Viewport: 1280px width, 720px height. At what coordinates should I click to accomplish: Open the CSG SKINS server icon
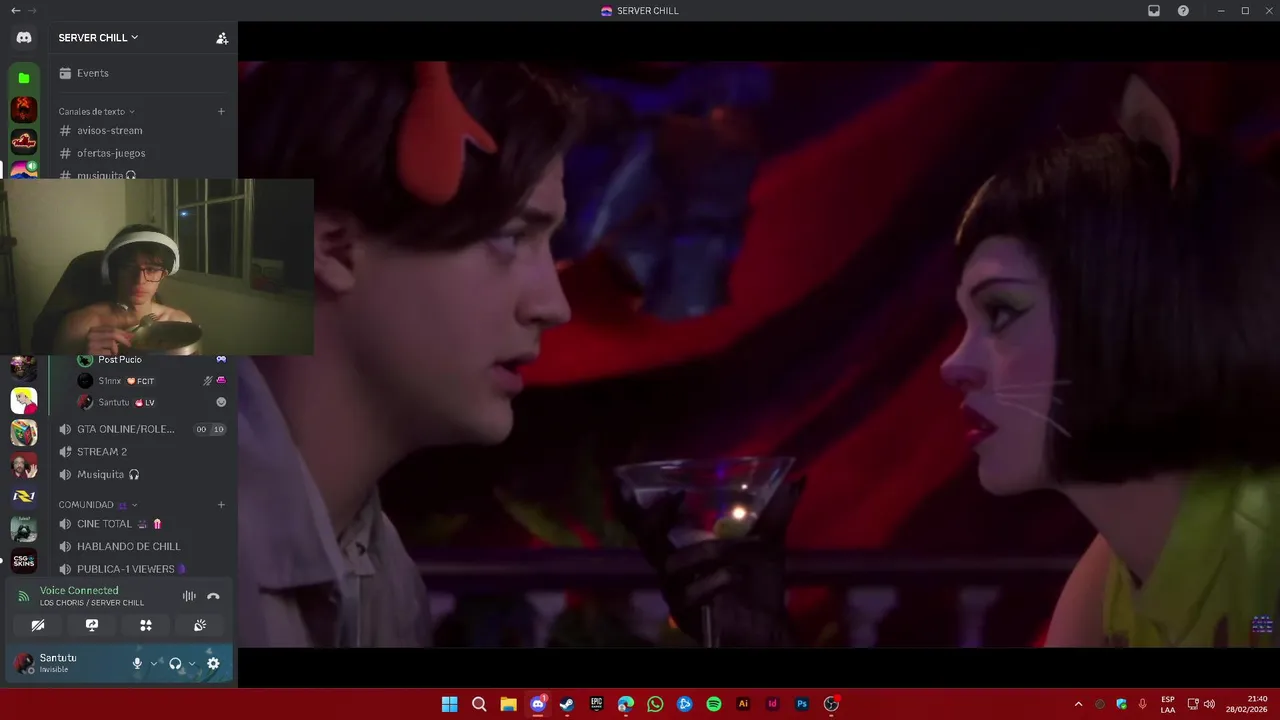pyautogui.click(x=24, y=561)
